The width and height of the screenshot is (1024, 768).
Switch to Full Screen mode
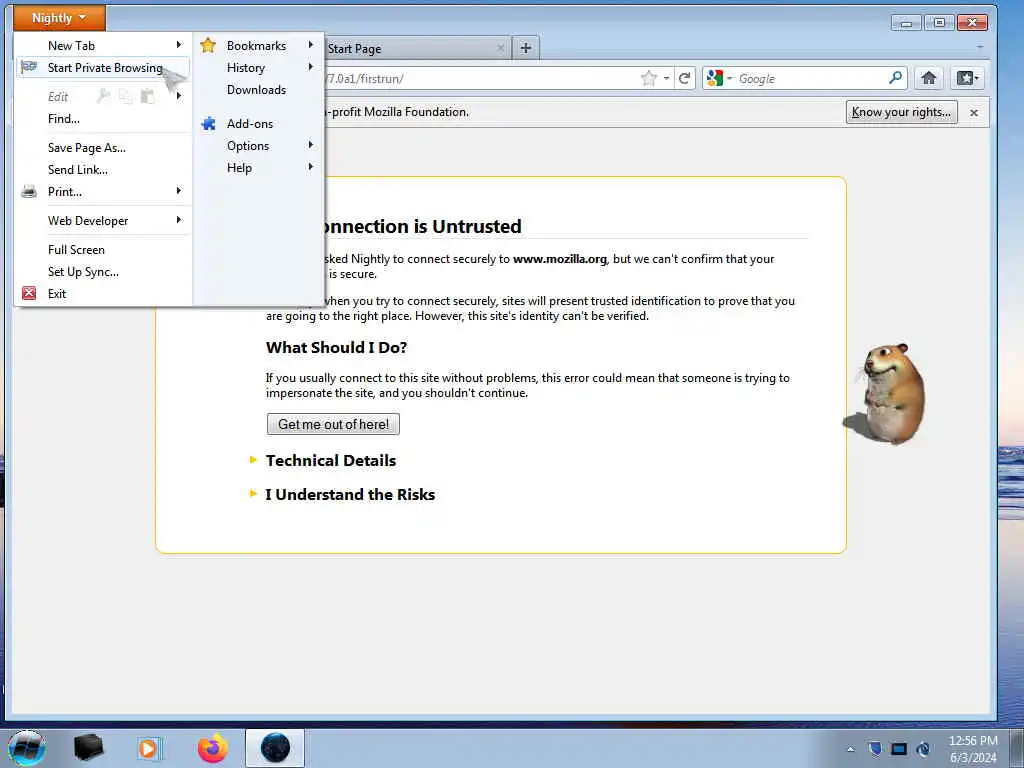point(76,249)
